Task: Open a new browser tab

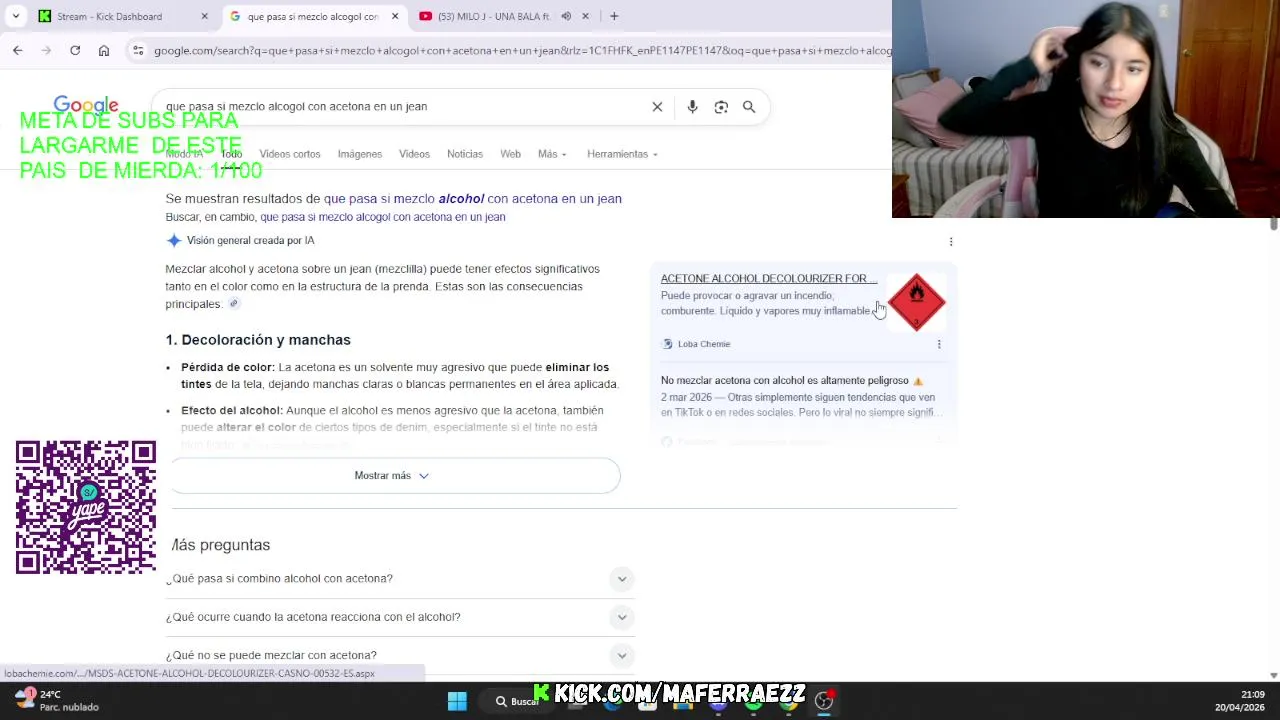Action: click(614, 16)
